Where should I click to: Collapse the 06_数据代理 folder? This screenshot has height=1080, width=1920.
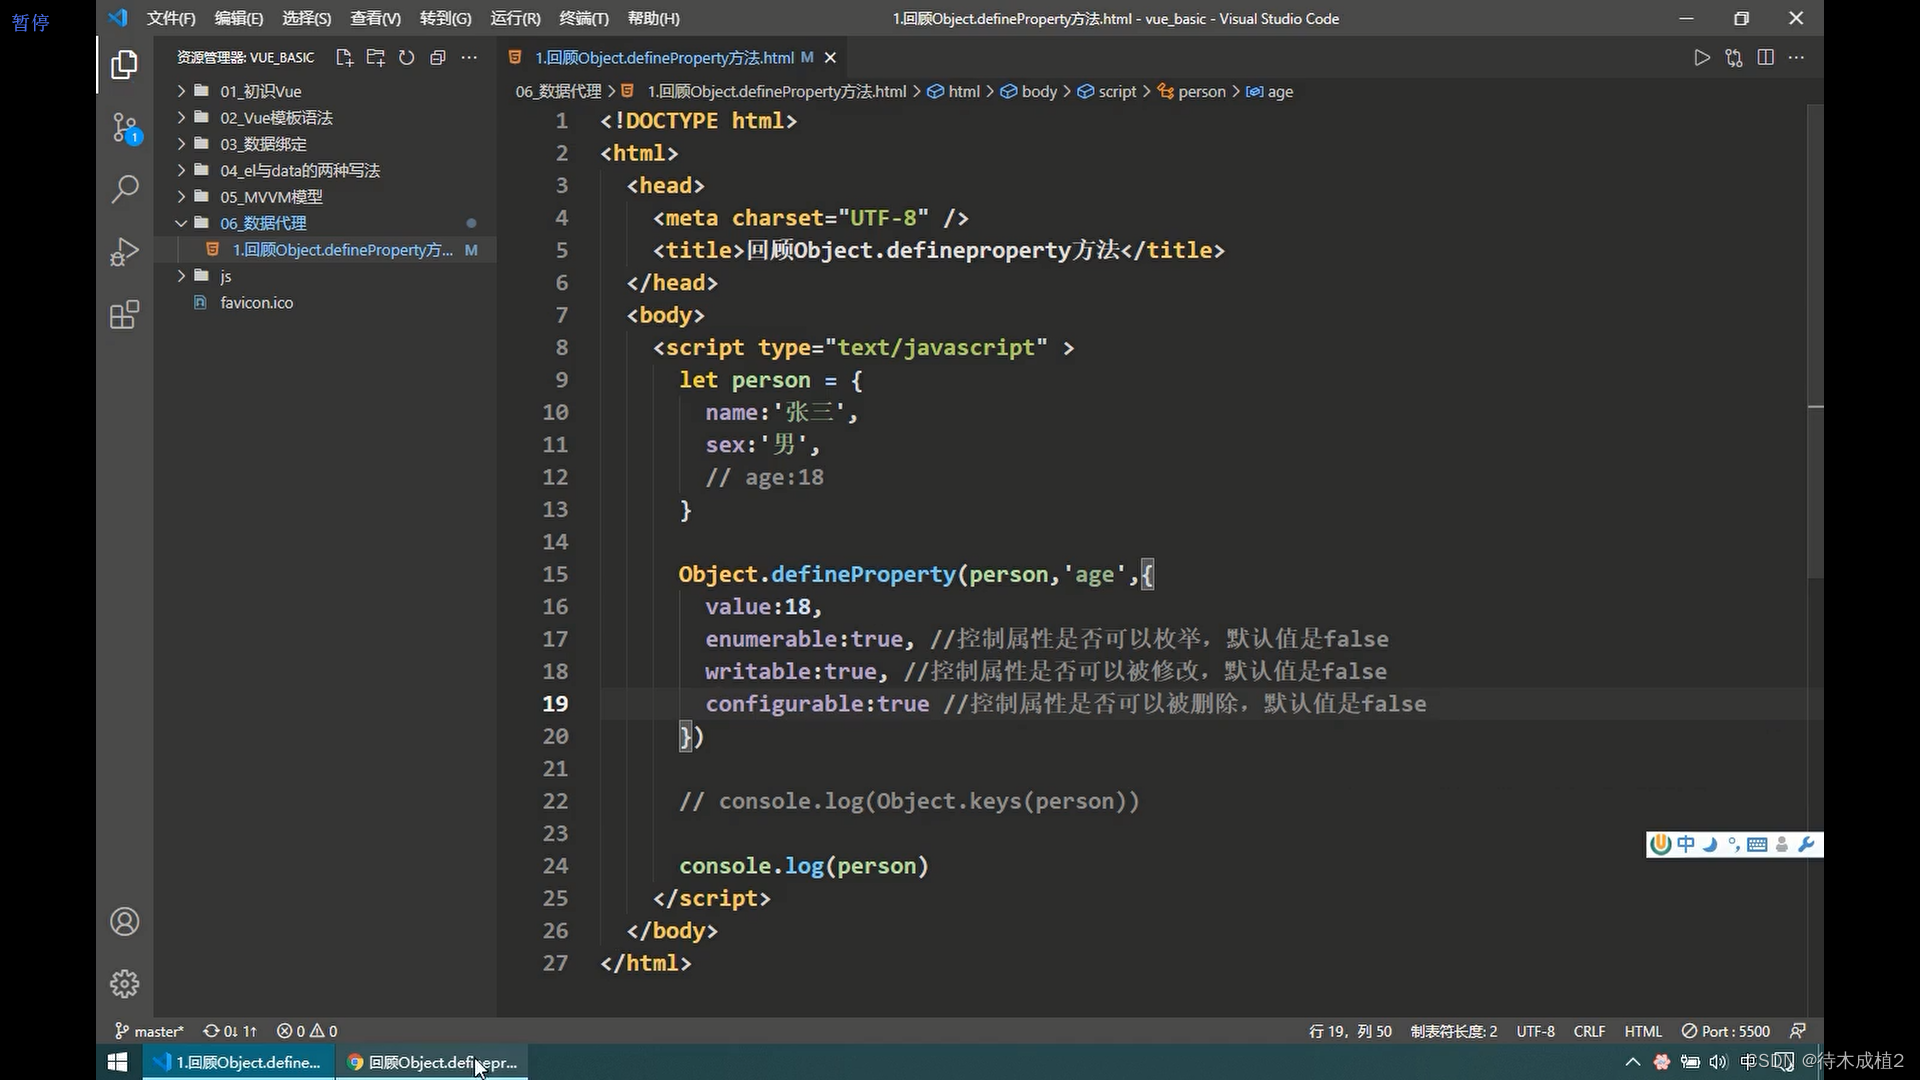[x=325, y=223]
